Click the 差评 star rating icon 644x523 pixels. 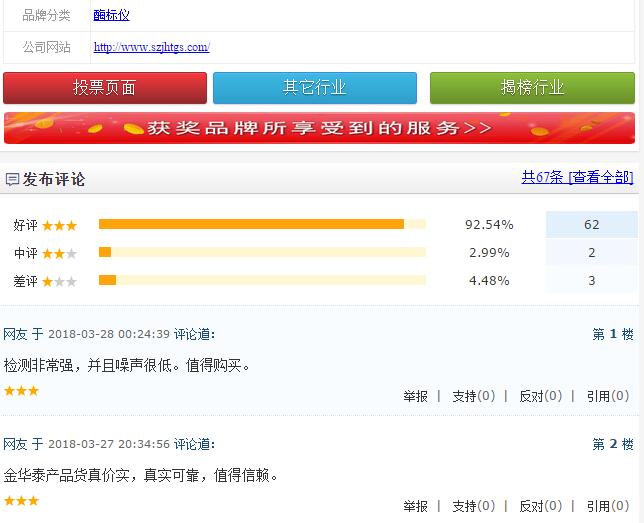pyautogui.click(x=59, y=281)
